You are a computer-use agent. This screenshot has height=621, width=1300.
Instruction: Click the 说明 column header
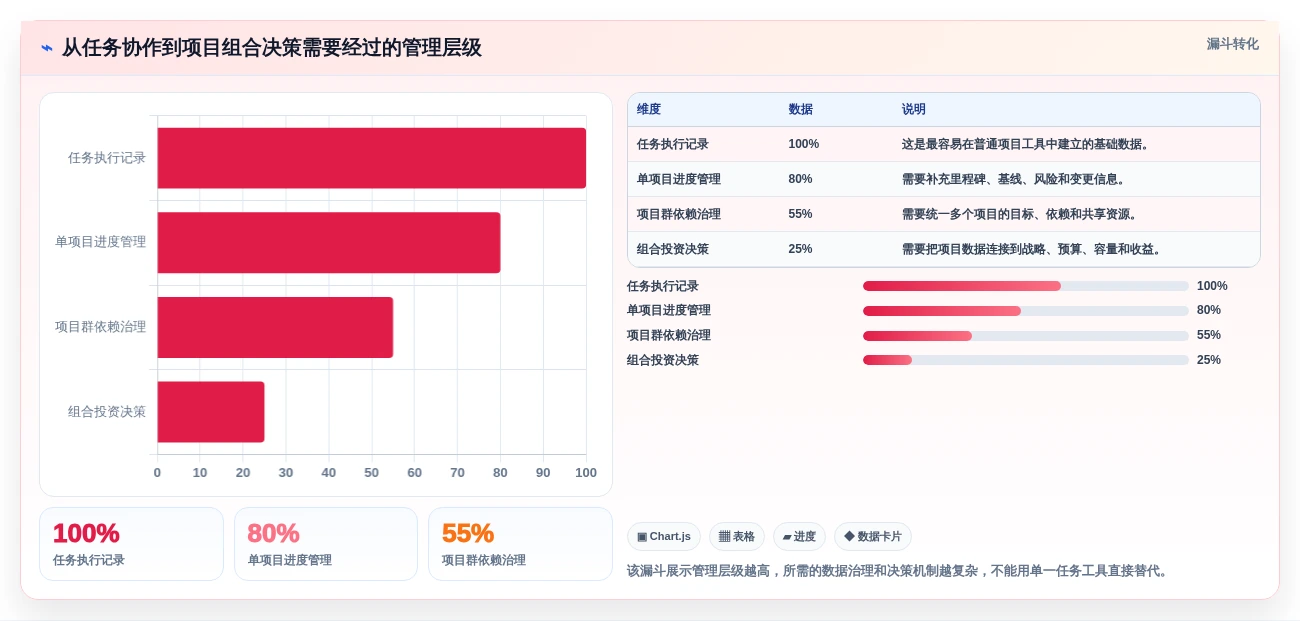tap(914, 109)
